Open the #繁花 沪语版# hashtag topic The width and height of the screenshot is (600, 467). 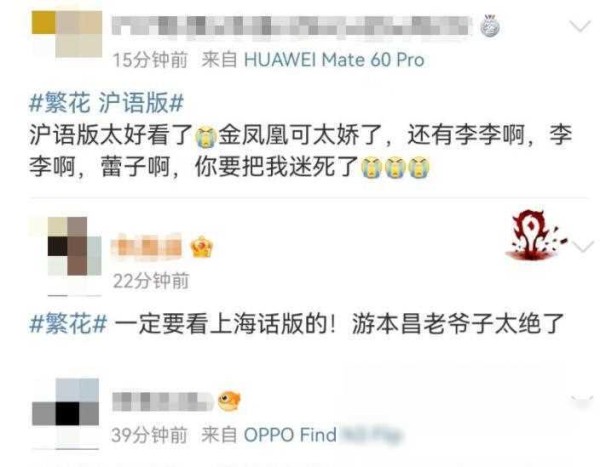(x=106, y=103)
